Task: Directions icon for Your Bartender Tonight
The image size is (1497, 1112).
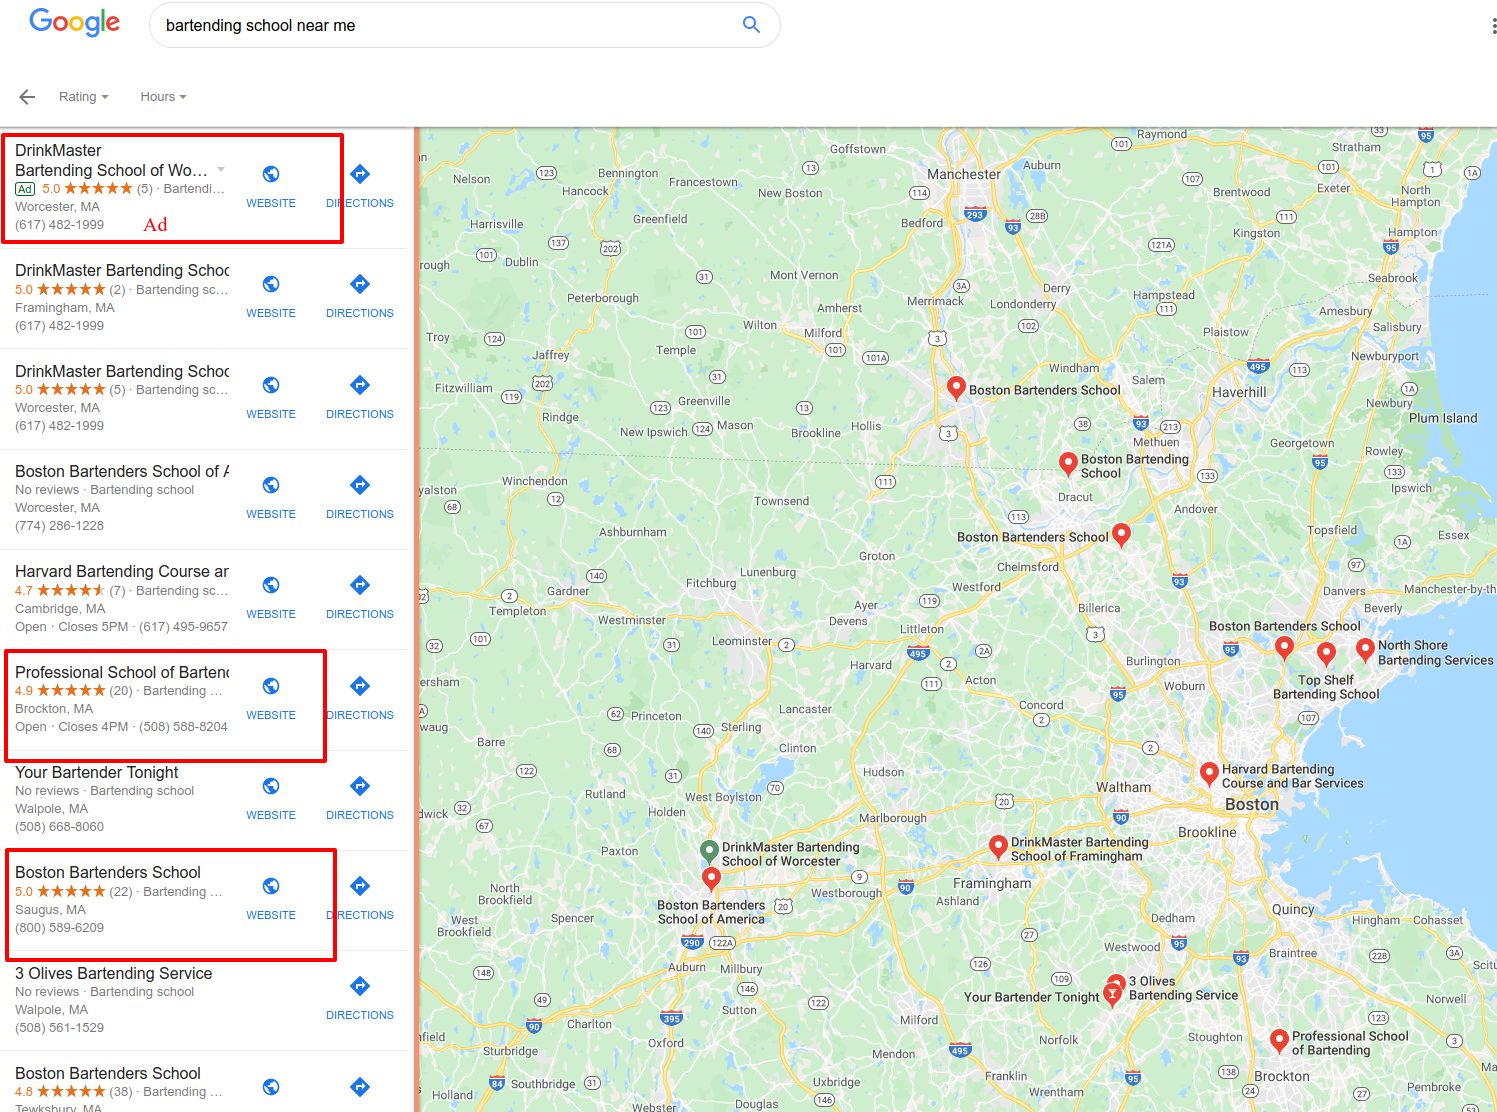Action: click(x=360, y=786)
